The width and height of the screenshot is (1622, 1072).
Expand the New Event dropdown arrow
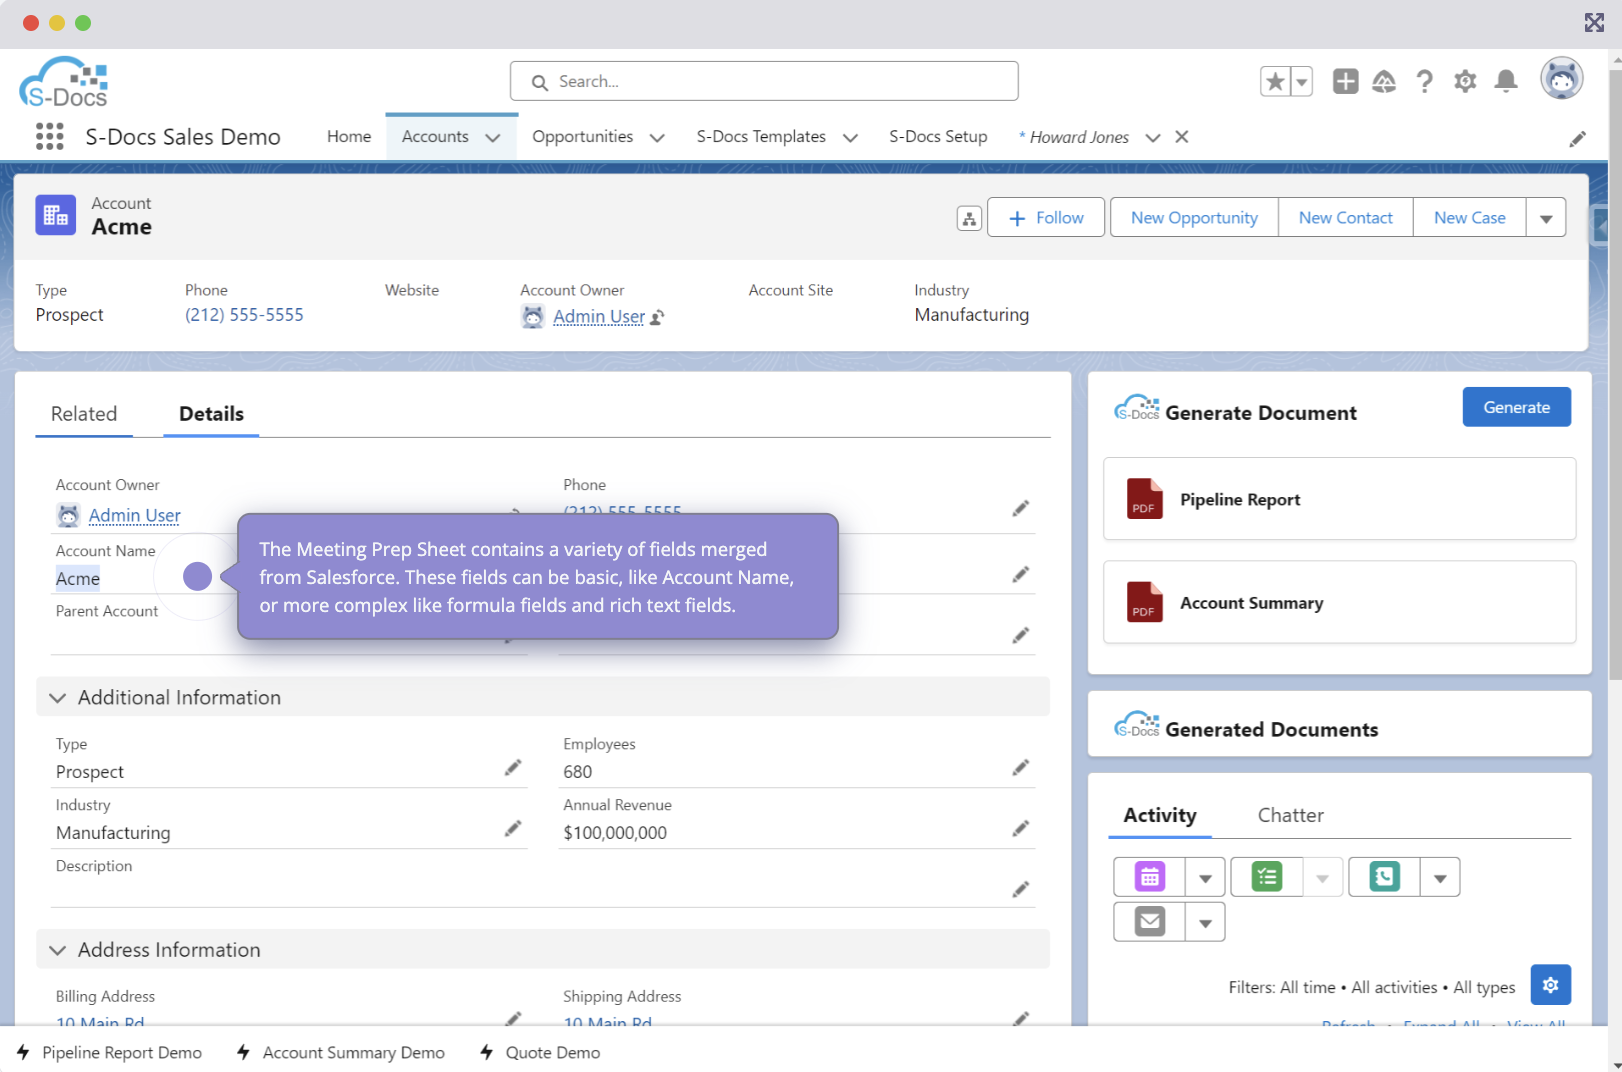(x=1205, y=878)
